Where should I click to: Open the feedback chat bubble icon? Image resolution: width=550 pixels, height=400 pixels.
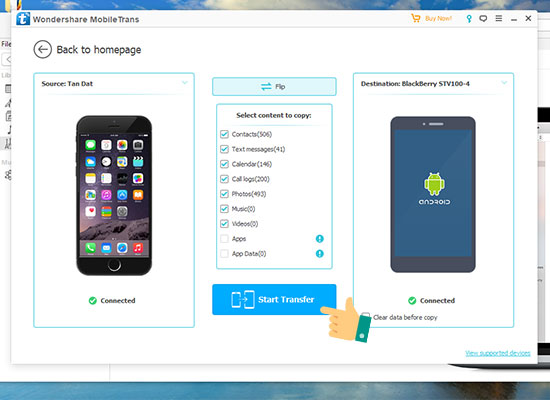coord(483,19)
